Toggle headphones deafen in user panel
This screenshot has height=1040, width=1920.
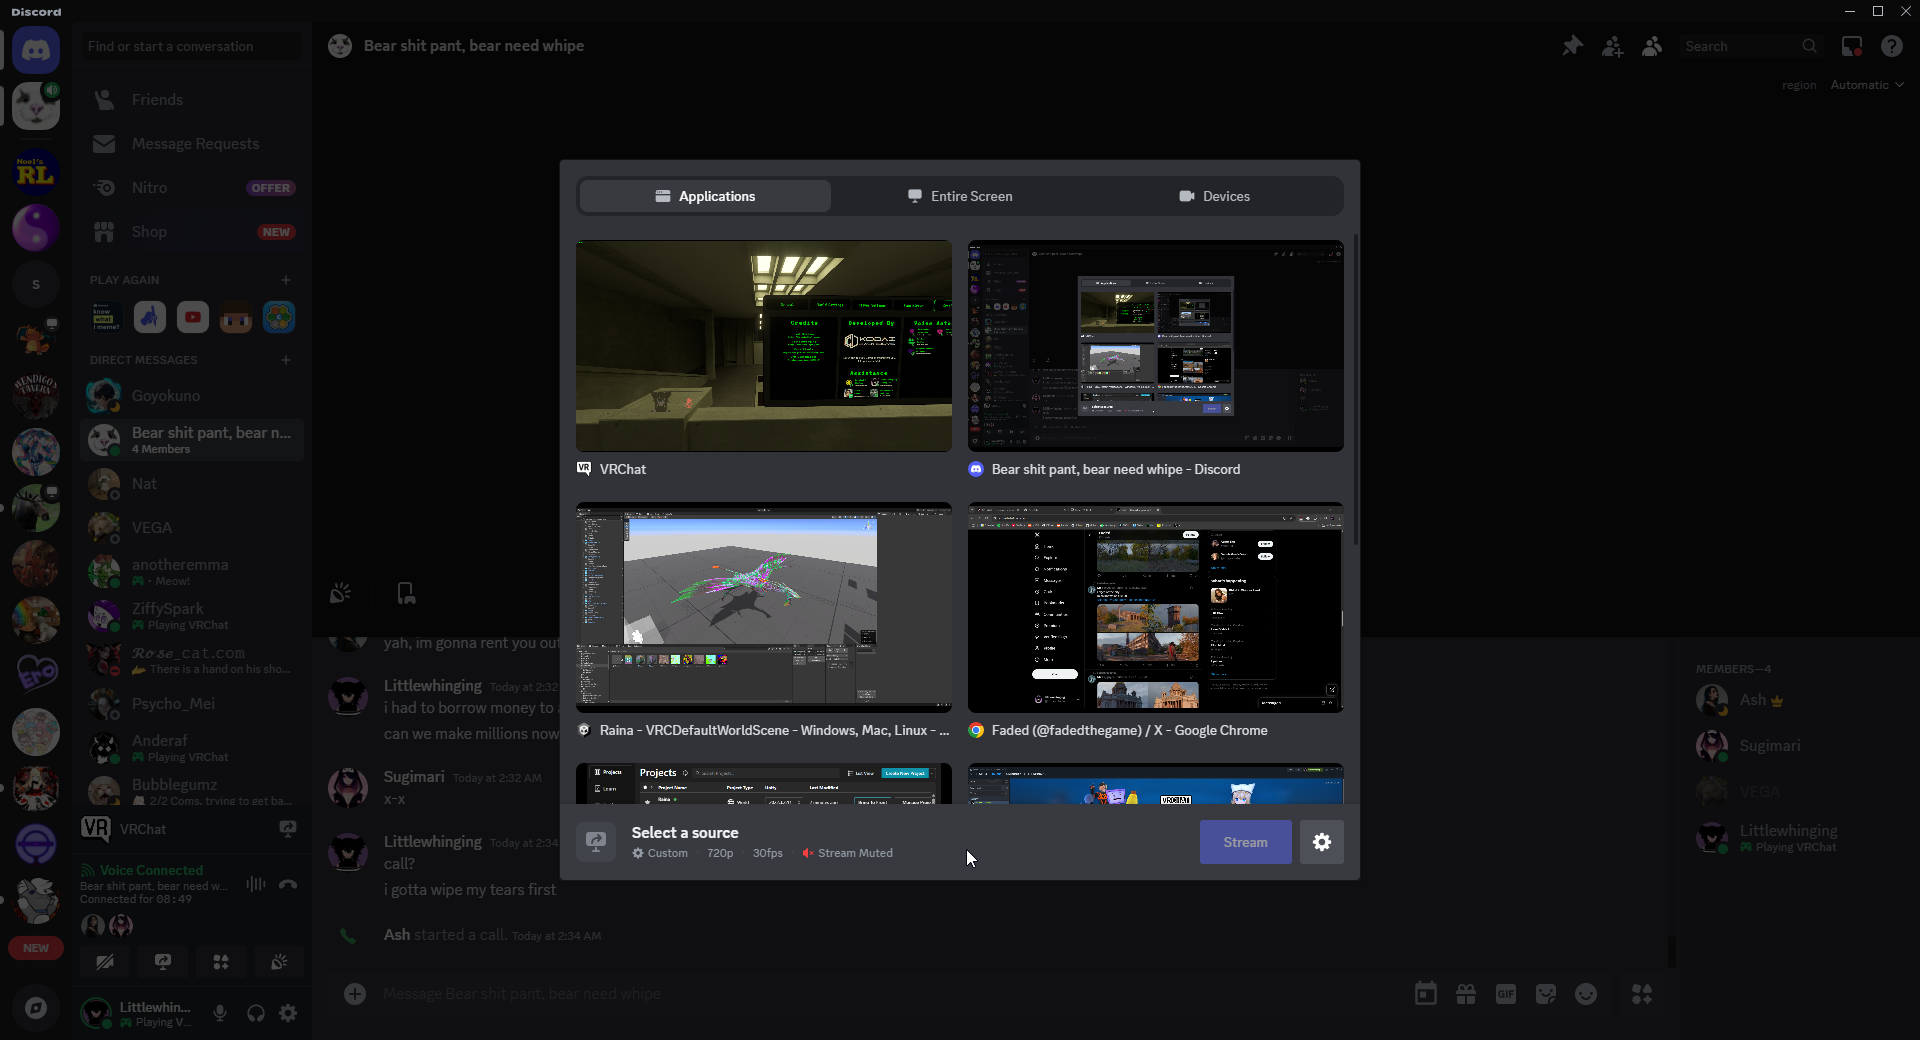[x=256, y=1013]
